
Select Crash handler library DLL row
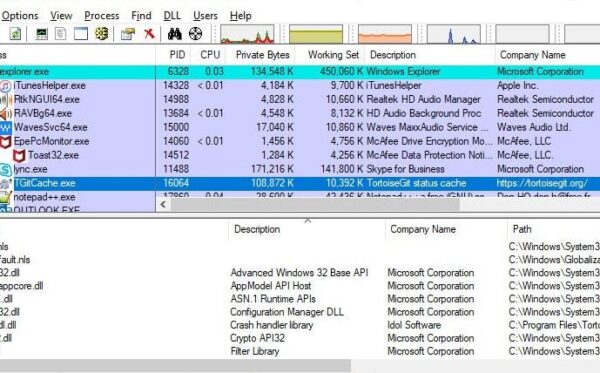point(300,325)
